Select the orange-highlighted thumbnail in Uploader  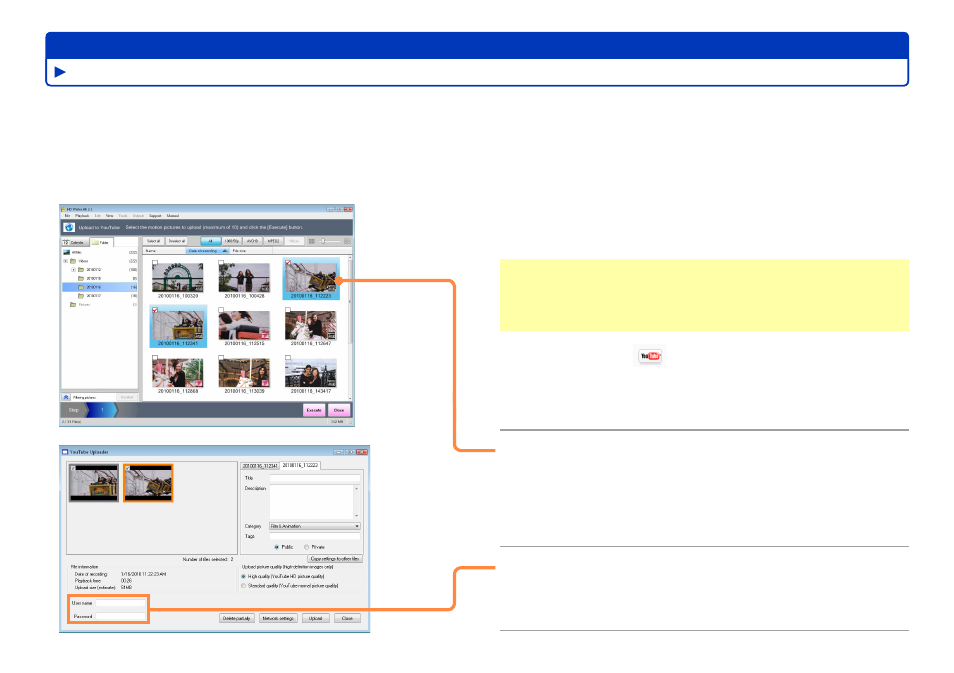[148, 483]
